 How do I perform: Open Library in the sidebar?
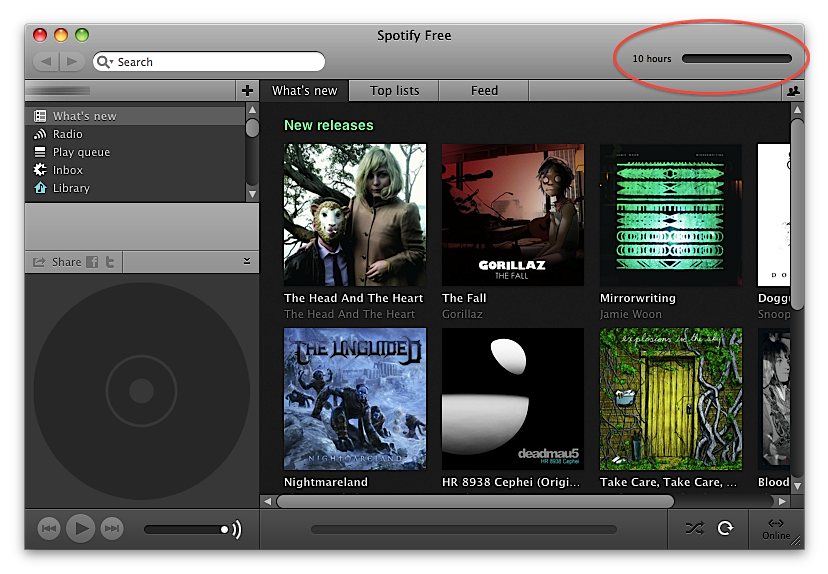click(135, 188)
